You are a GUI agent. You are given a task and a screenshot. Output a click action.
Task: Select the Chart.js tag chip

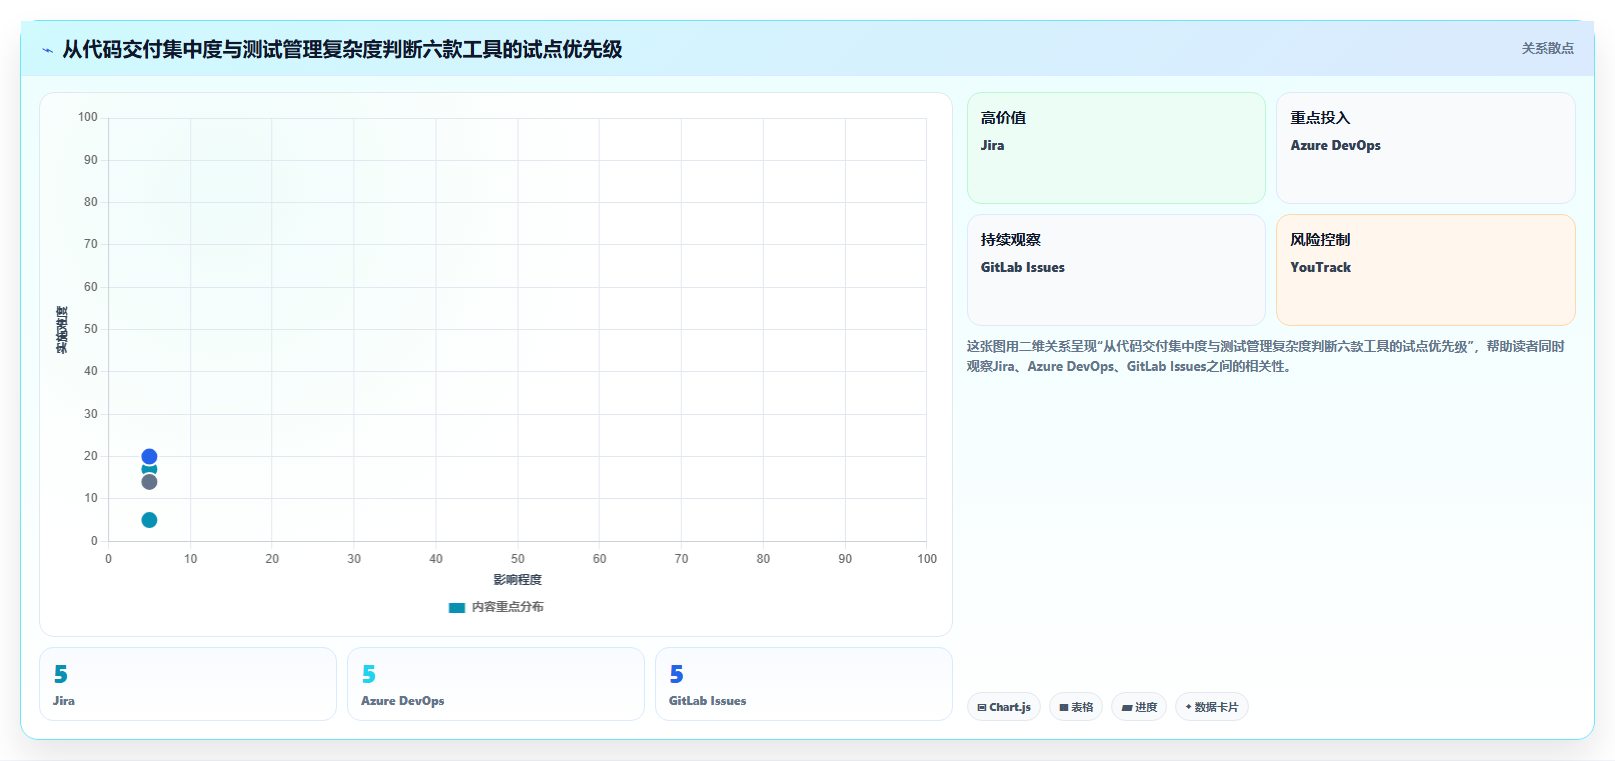click(x=1004, y=707)
